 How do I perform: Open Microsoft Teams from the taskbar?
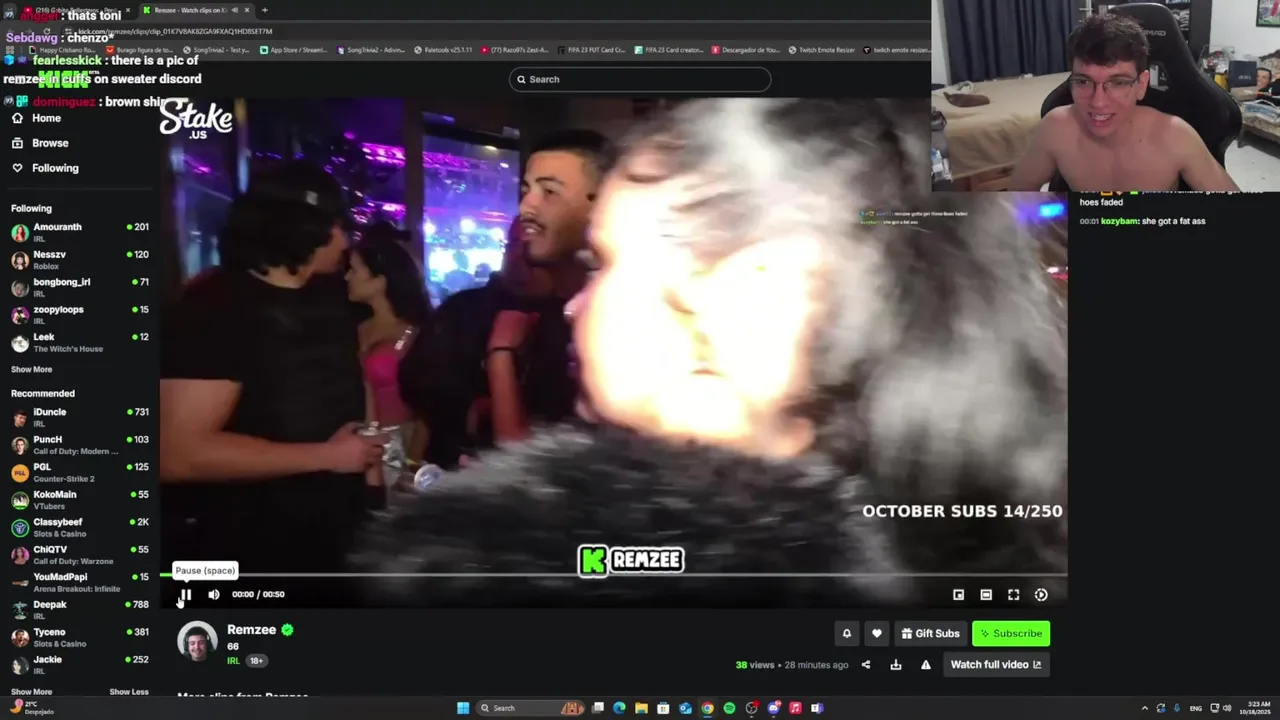tap(817, 708)
